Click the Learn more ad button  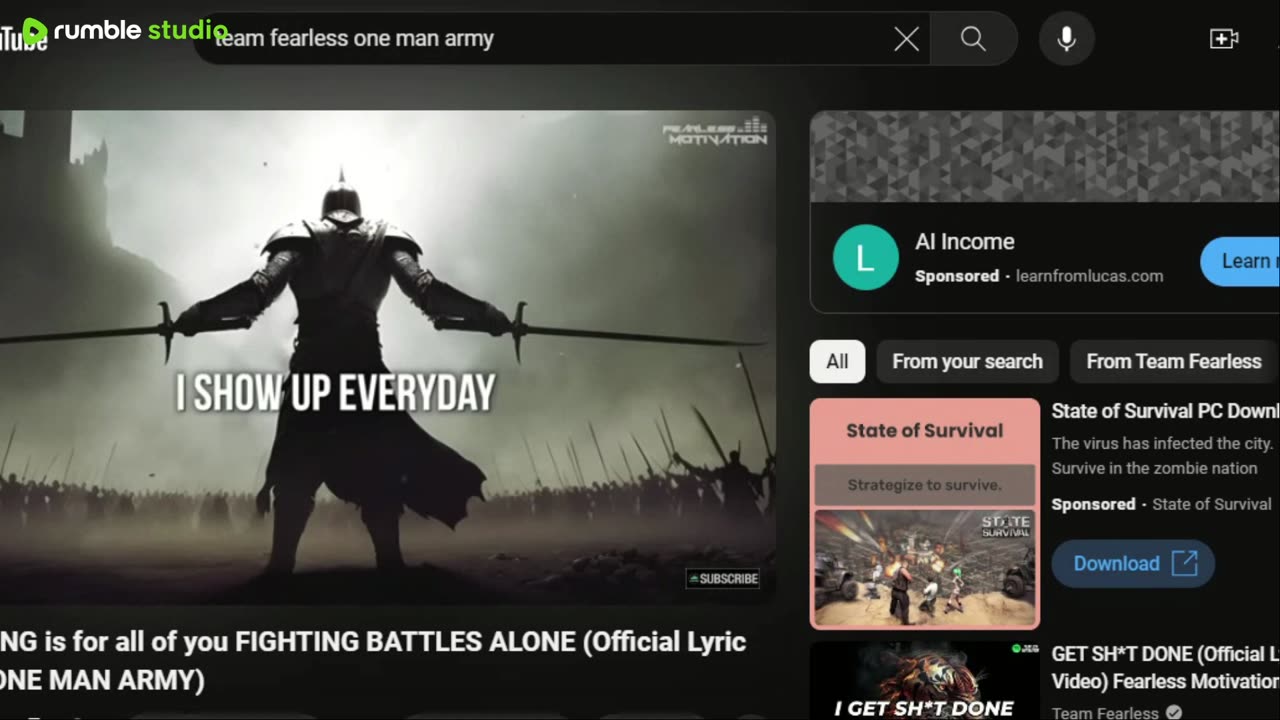[x=1240, y=261]
